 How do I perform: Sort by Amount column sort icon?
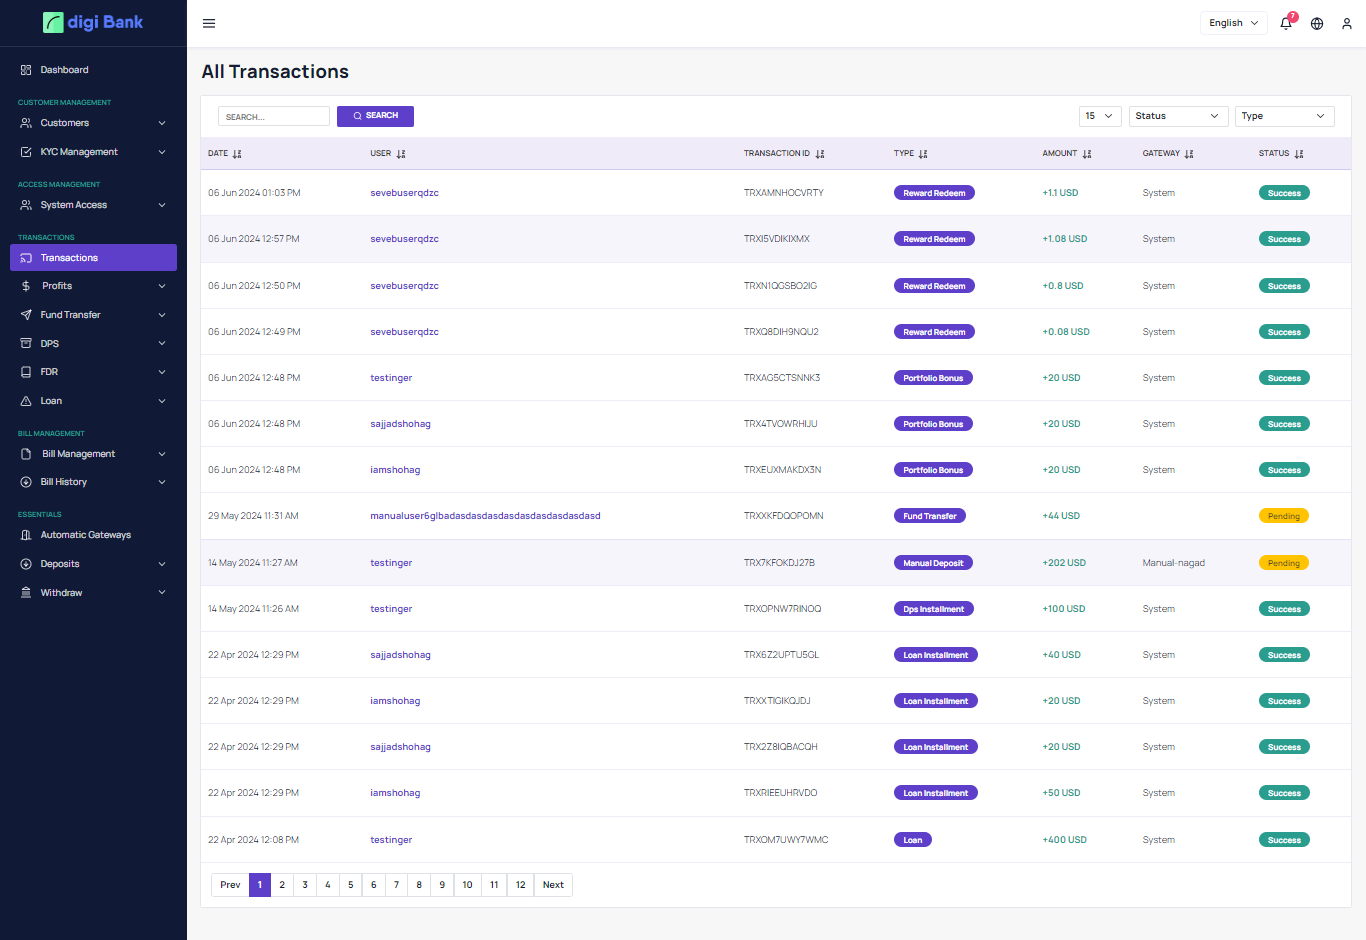pyautogui.click(x=1087, y=154)
